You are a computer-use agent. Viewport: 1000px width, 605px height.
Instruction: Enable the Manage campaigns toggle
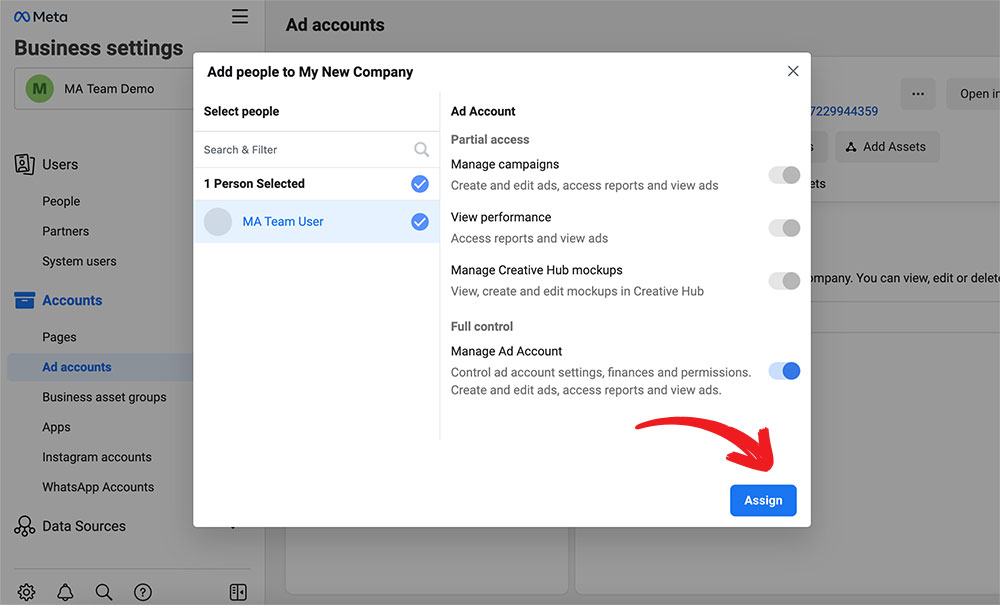pyautogui.click(x=784, y=175)
